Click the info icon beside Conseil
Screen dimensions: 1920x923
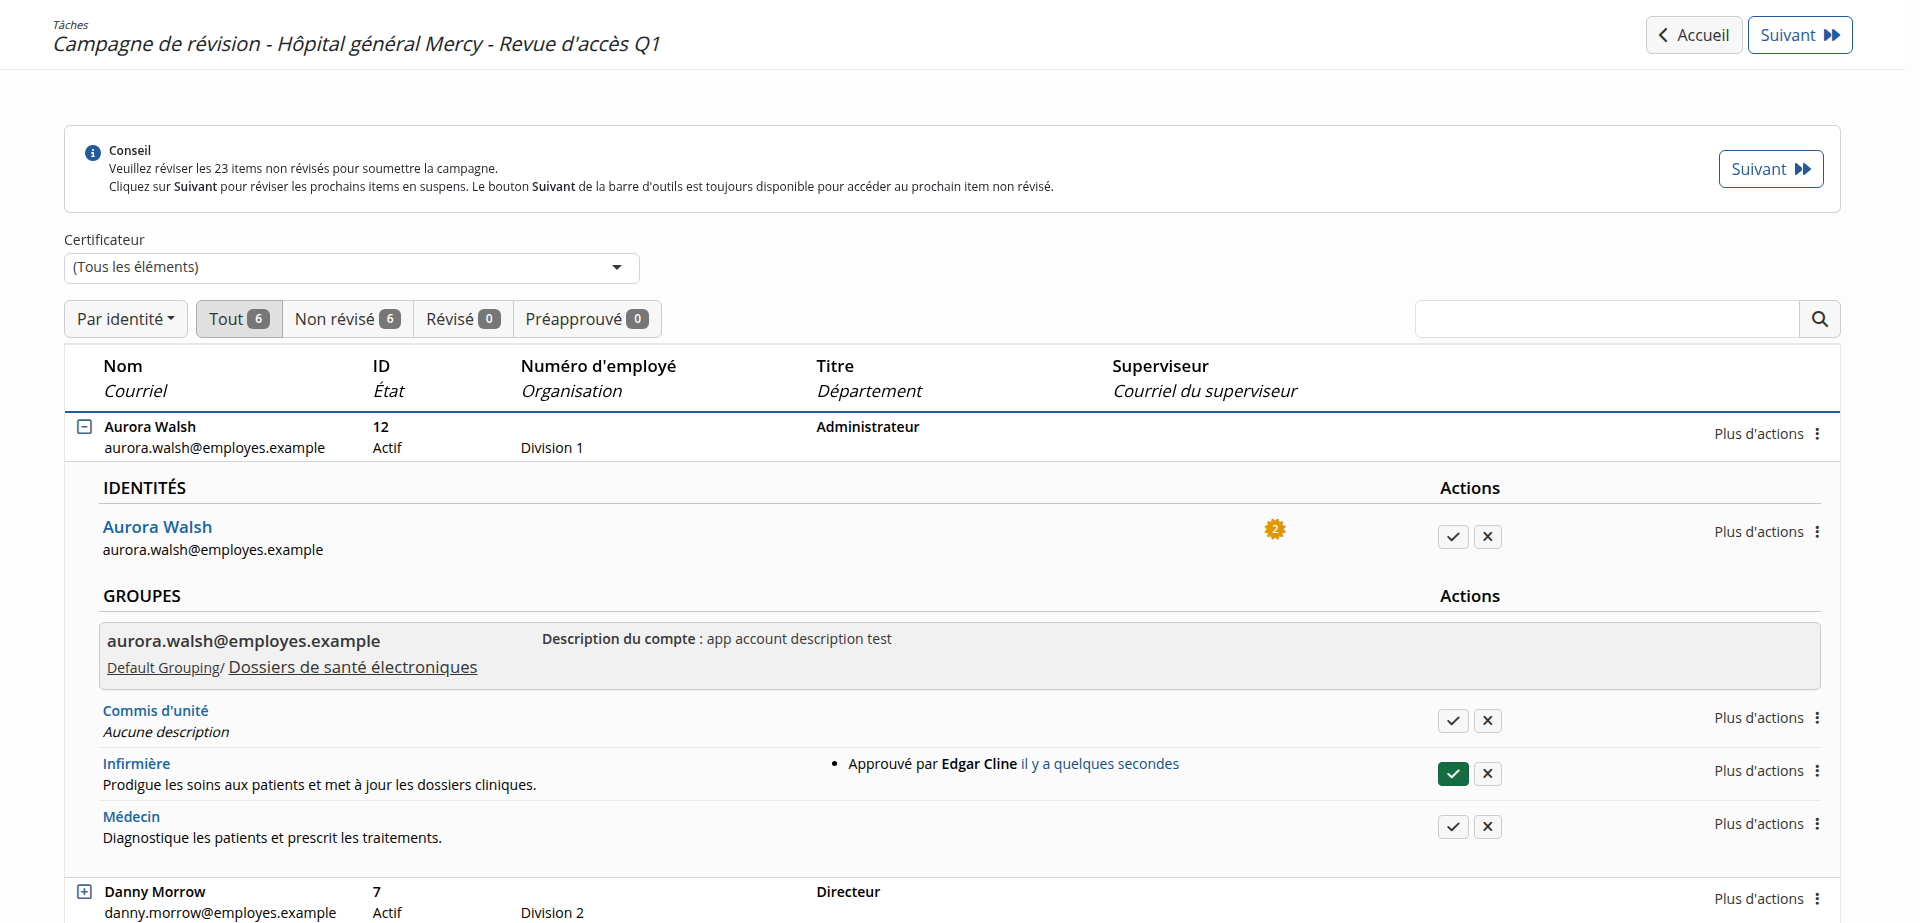click(93, 153)
